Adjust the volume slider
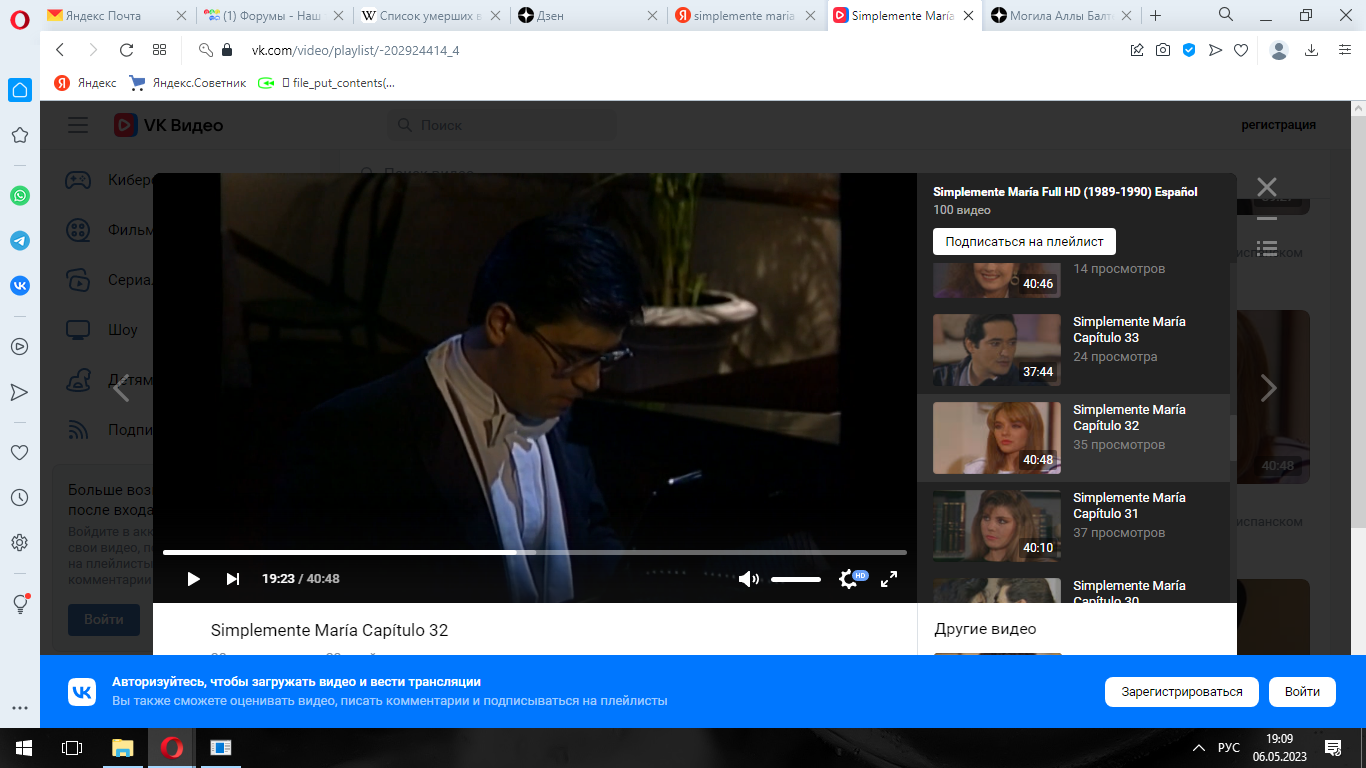The height and width of the screenshot is (768, 1366). pyautogui.click(x=796, y=579)
